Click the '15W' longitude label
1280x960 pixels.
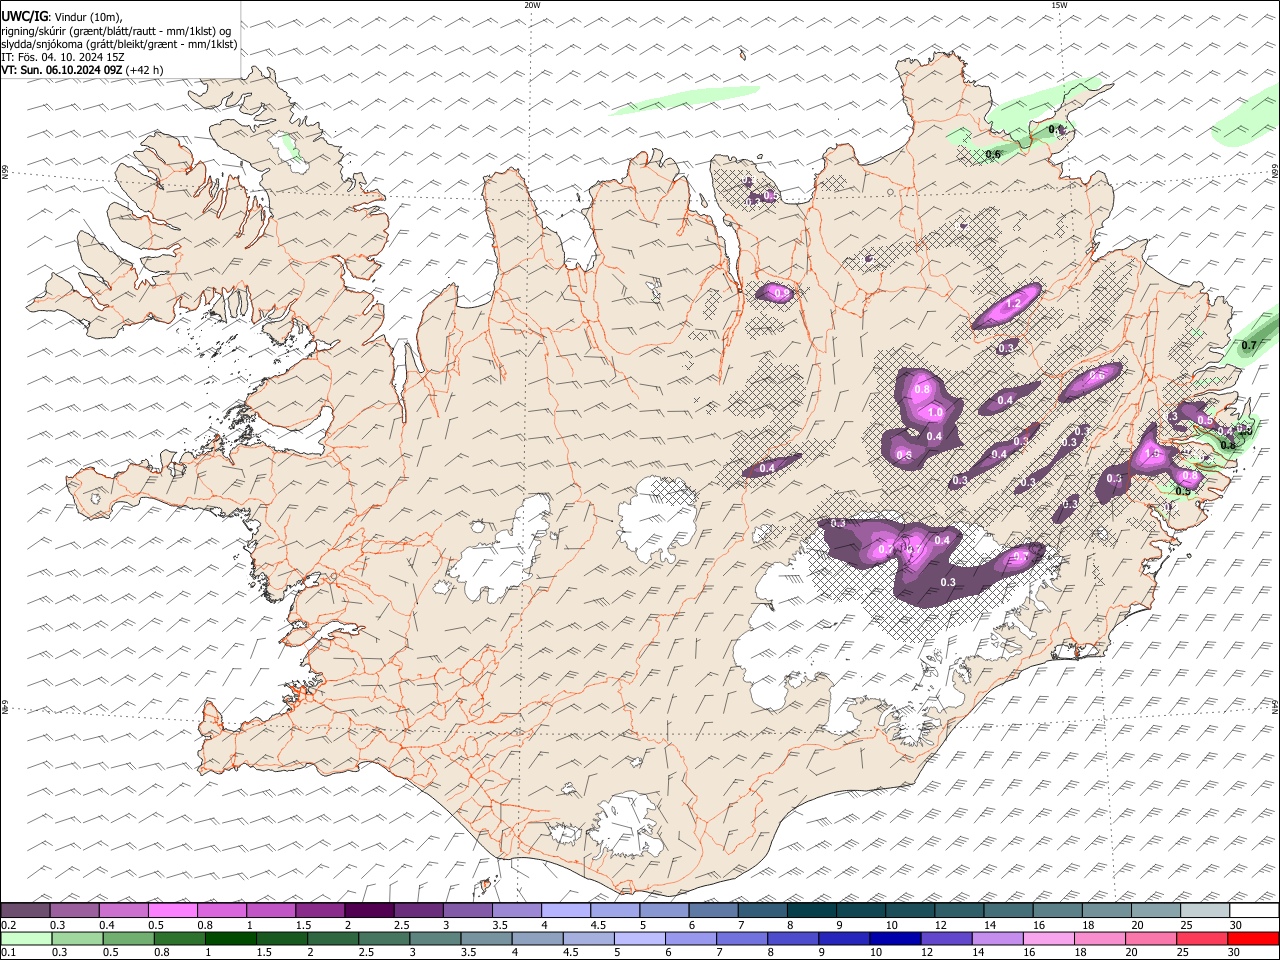coord(1059,5)
